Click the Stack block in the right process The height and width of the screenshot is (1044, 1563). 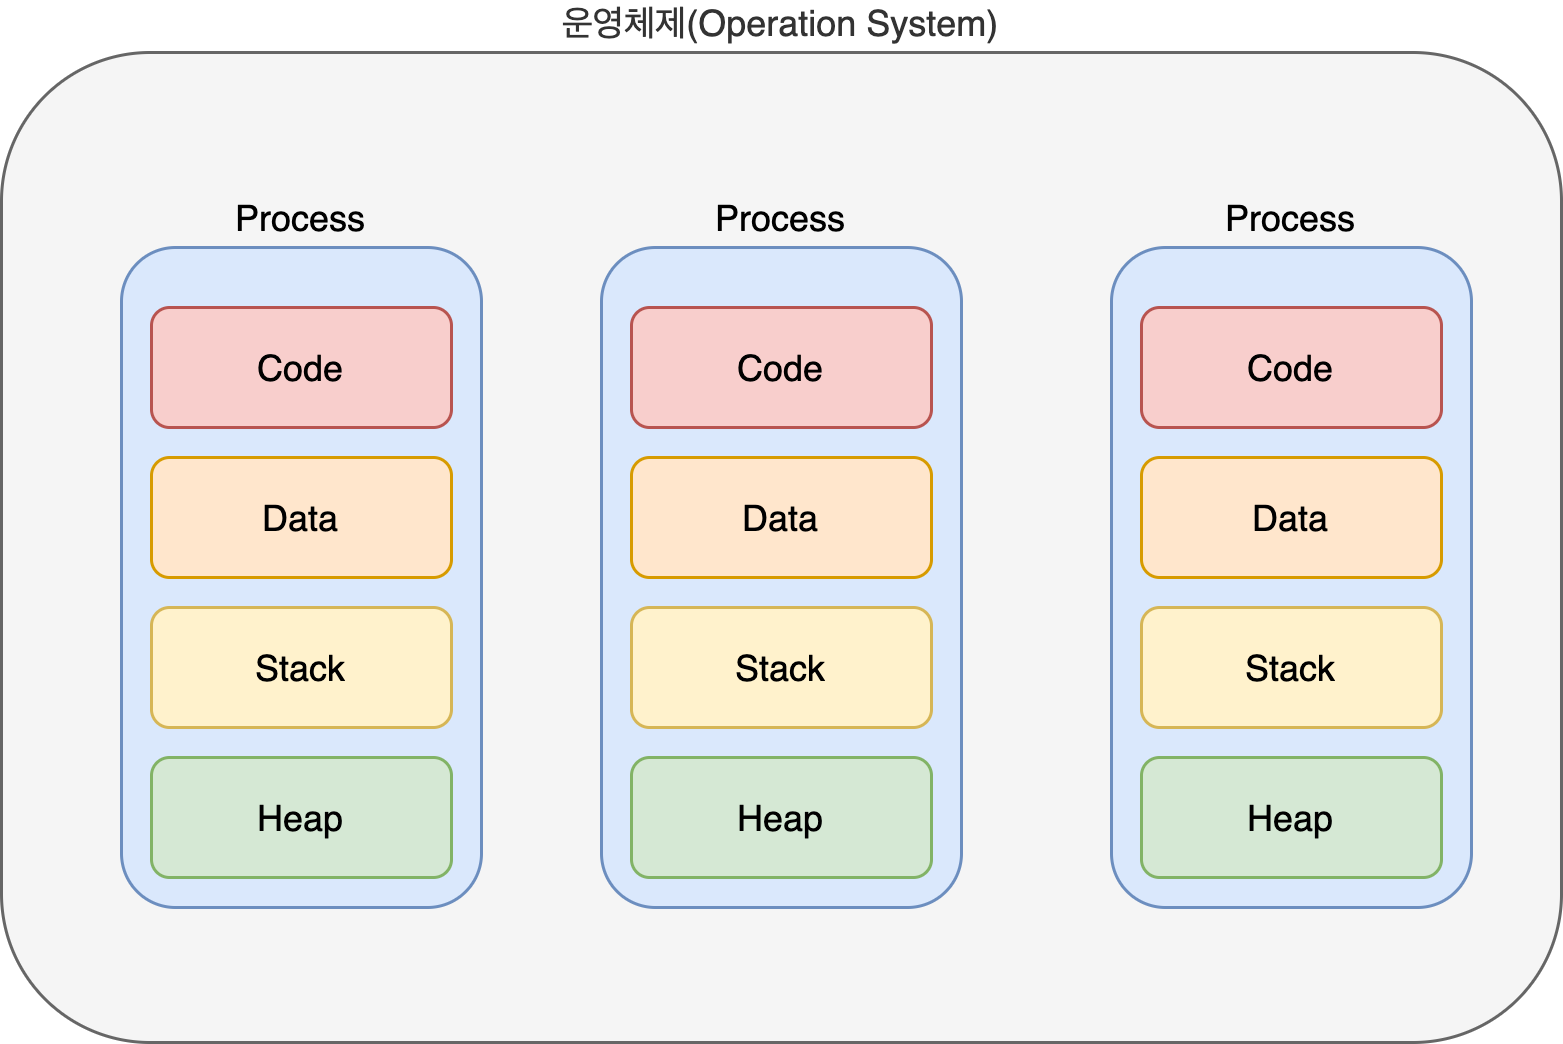tap(1291, 668)
